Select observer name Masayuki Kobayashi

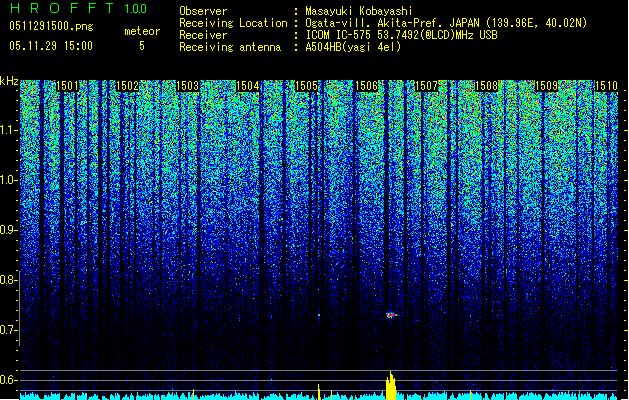click(359, 11)
